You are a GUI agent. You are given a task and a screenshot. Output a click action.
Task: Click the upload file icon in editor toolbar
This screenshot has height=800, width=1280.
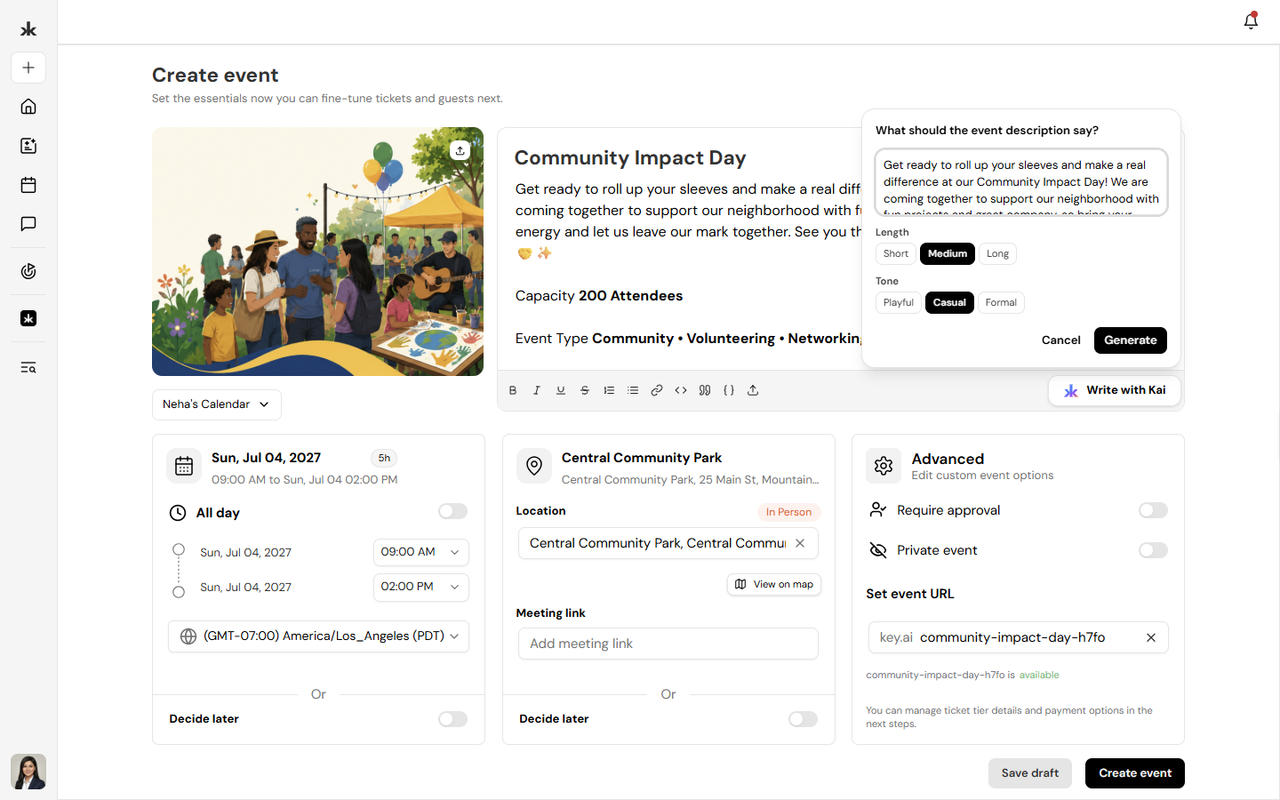coord(753,391)
